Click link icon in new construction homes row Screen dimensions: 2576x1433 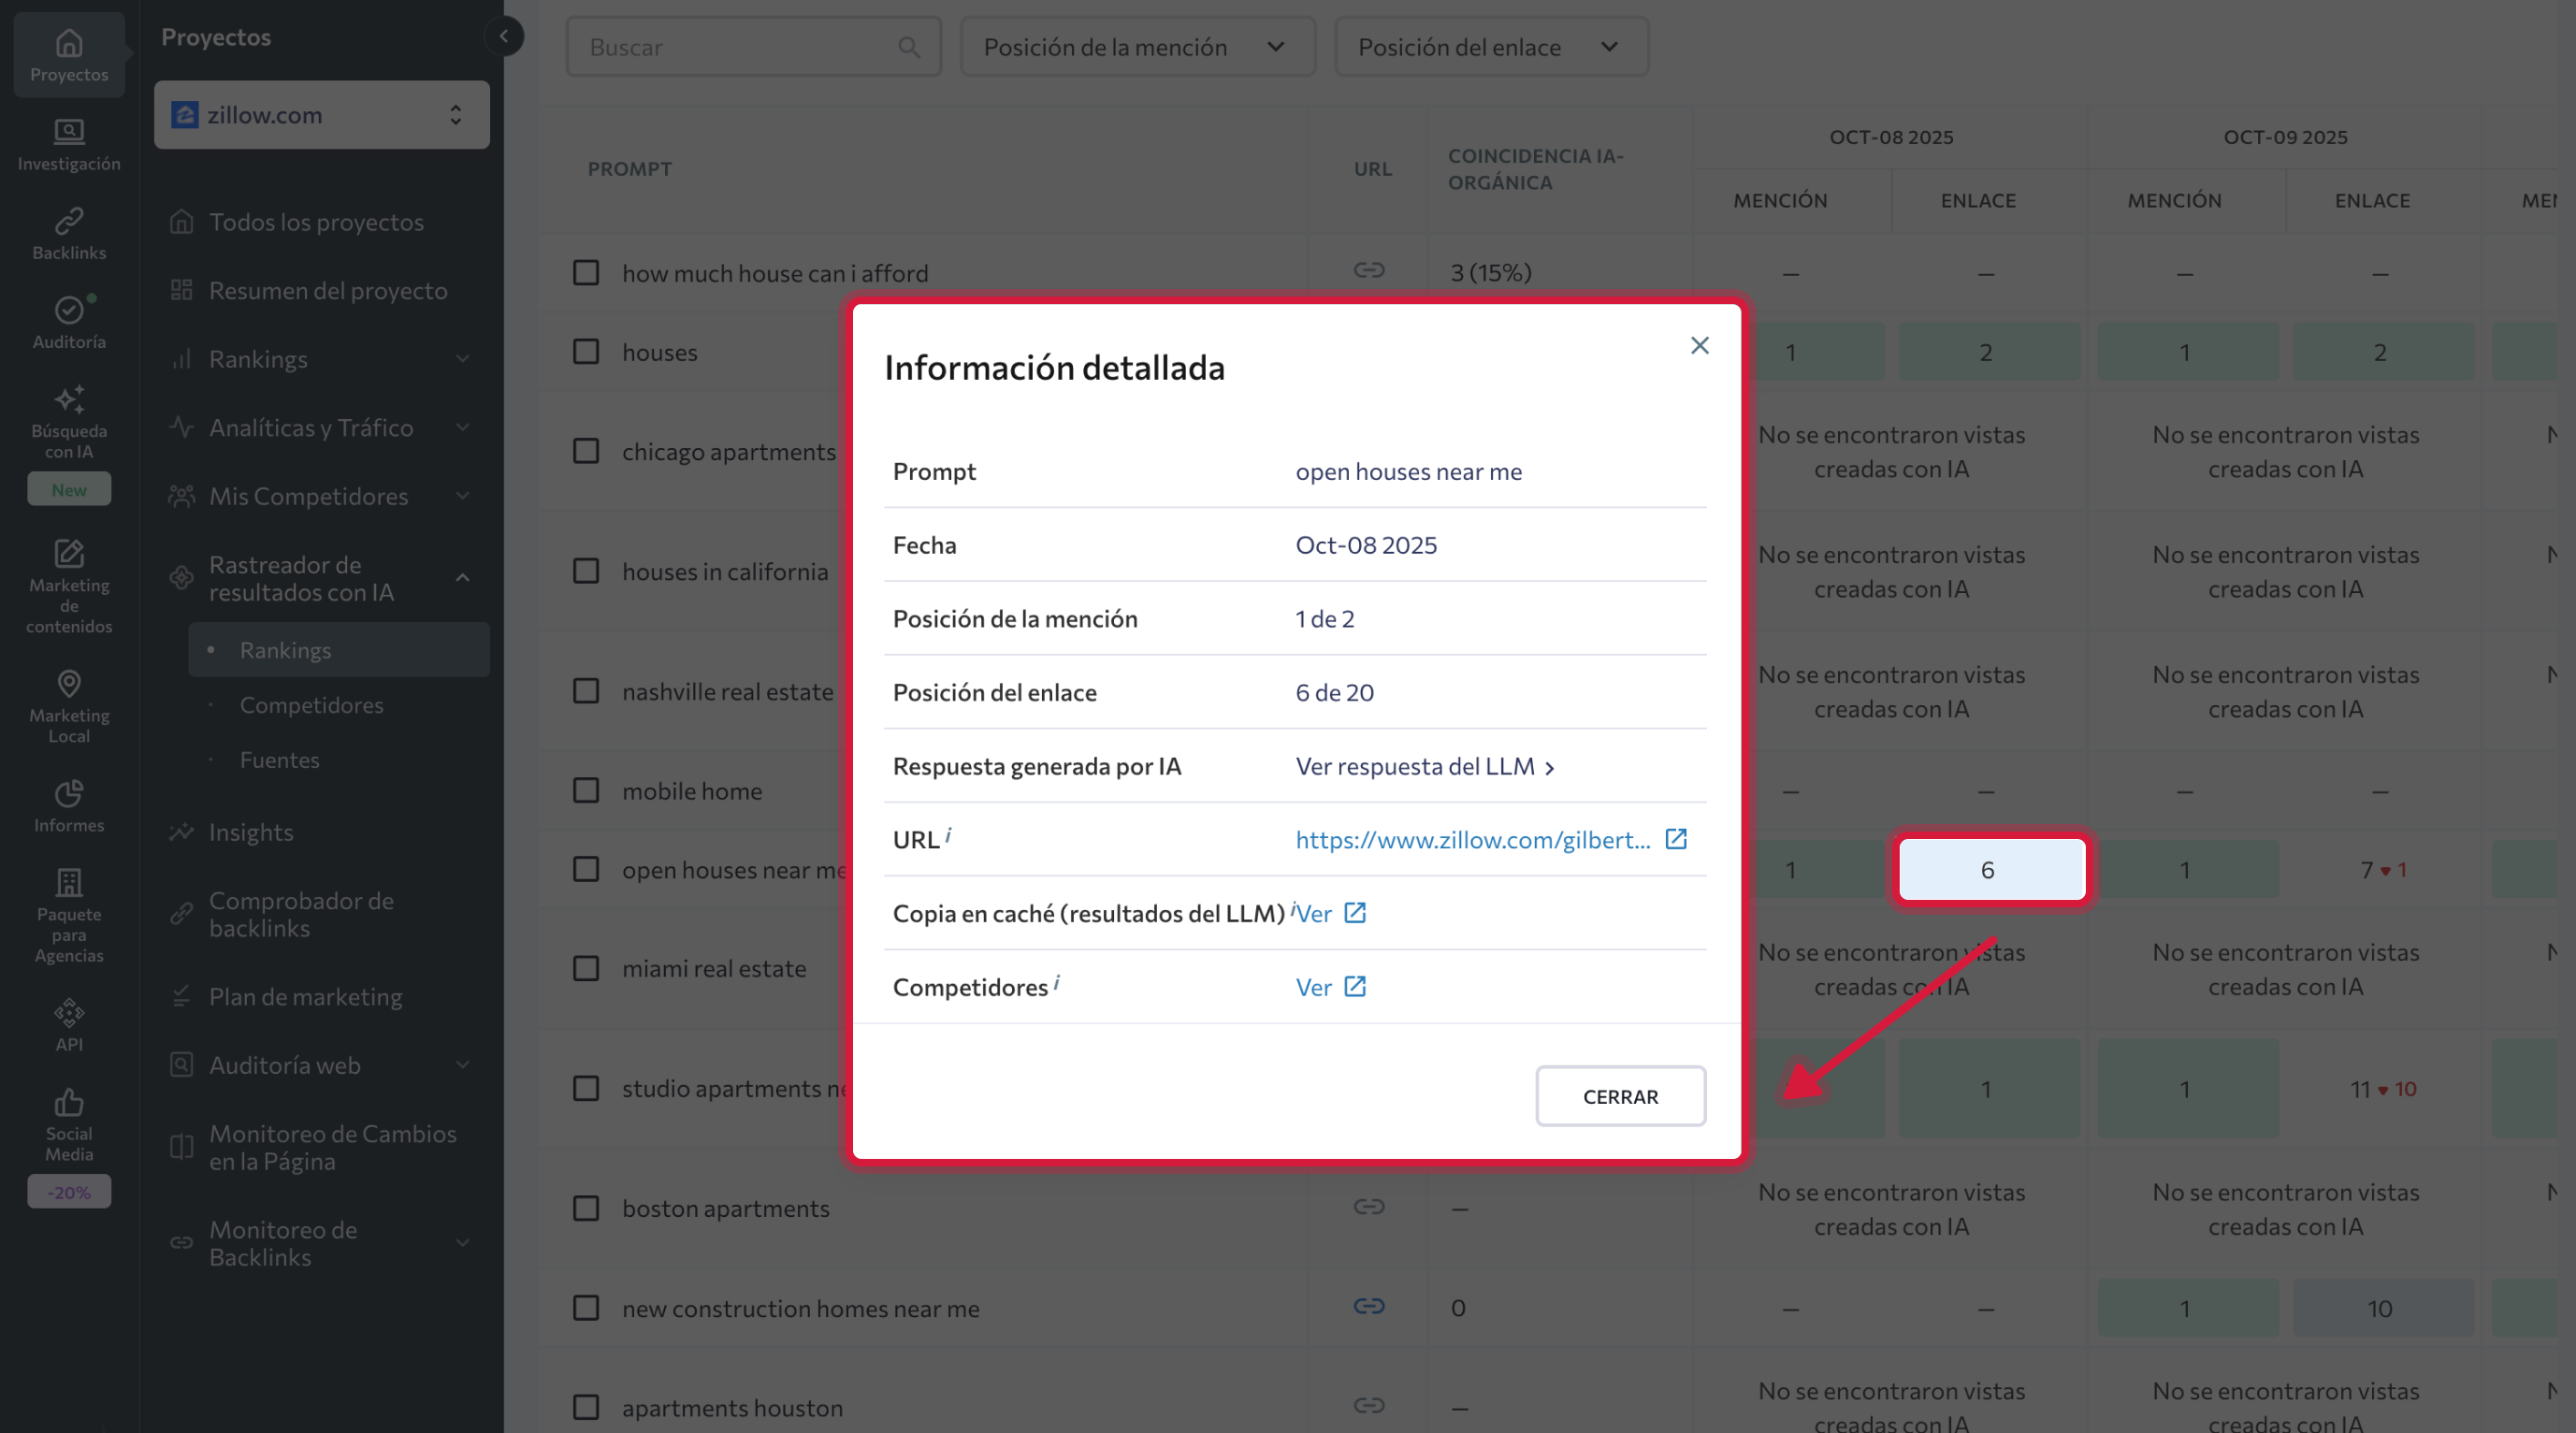click(x=1368, y=1306)
